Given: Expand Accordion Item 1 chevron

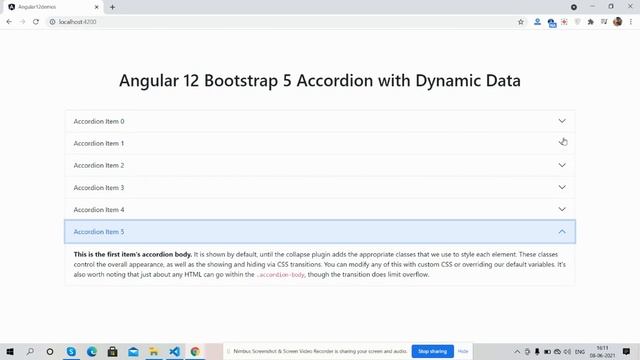Looking at the screenshot, I should point(562,143).
